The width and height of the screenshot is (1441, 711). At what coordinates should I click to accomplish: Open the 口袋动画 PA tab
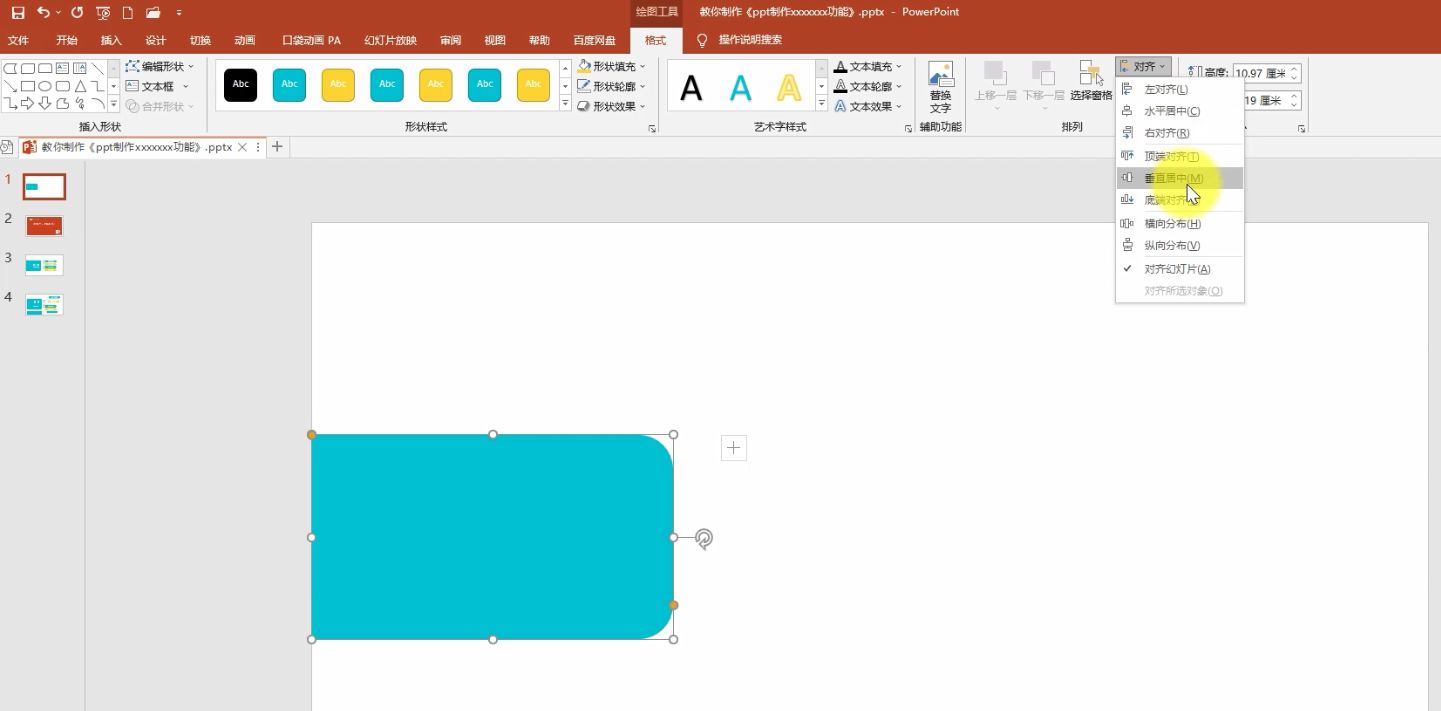point(311,40)
